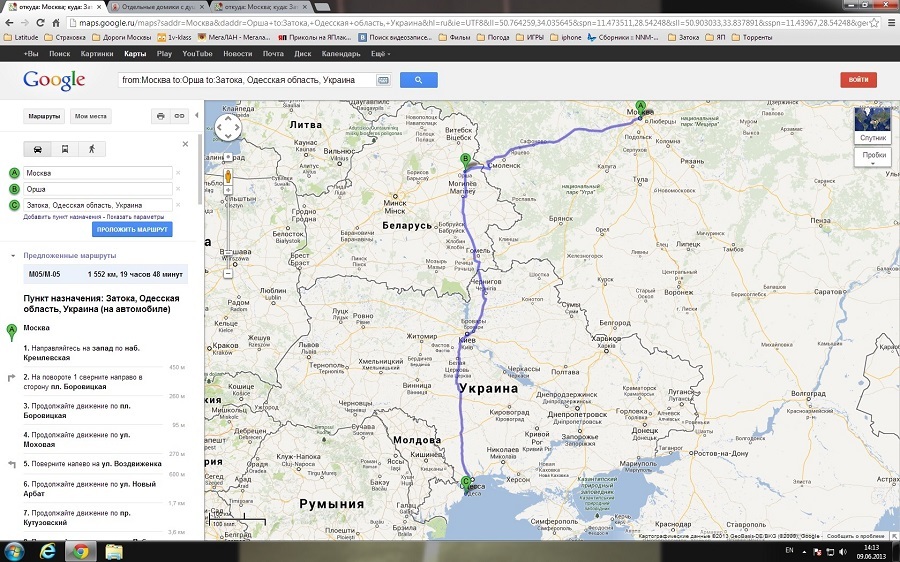Open the Ещё menu in Google bar
The image size is (900, 562).
[380, 53]
